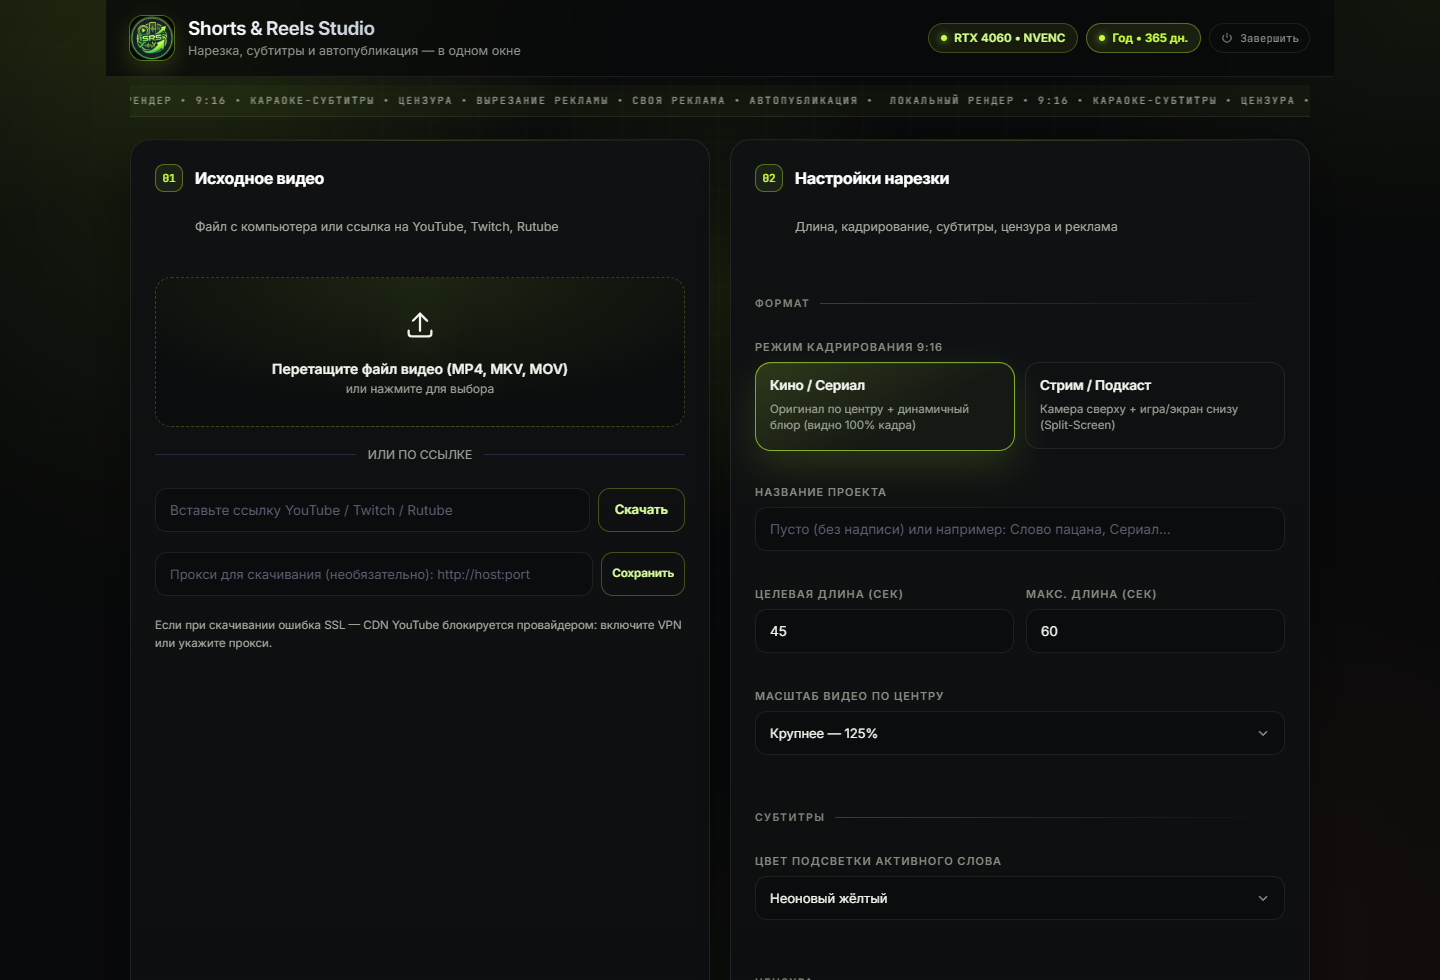
Task: Select Стрим / Подкаст cropping mode
Action: [1155, 406]
